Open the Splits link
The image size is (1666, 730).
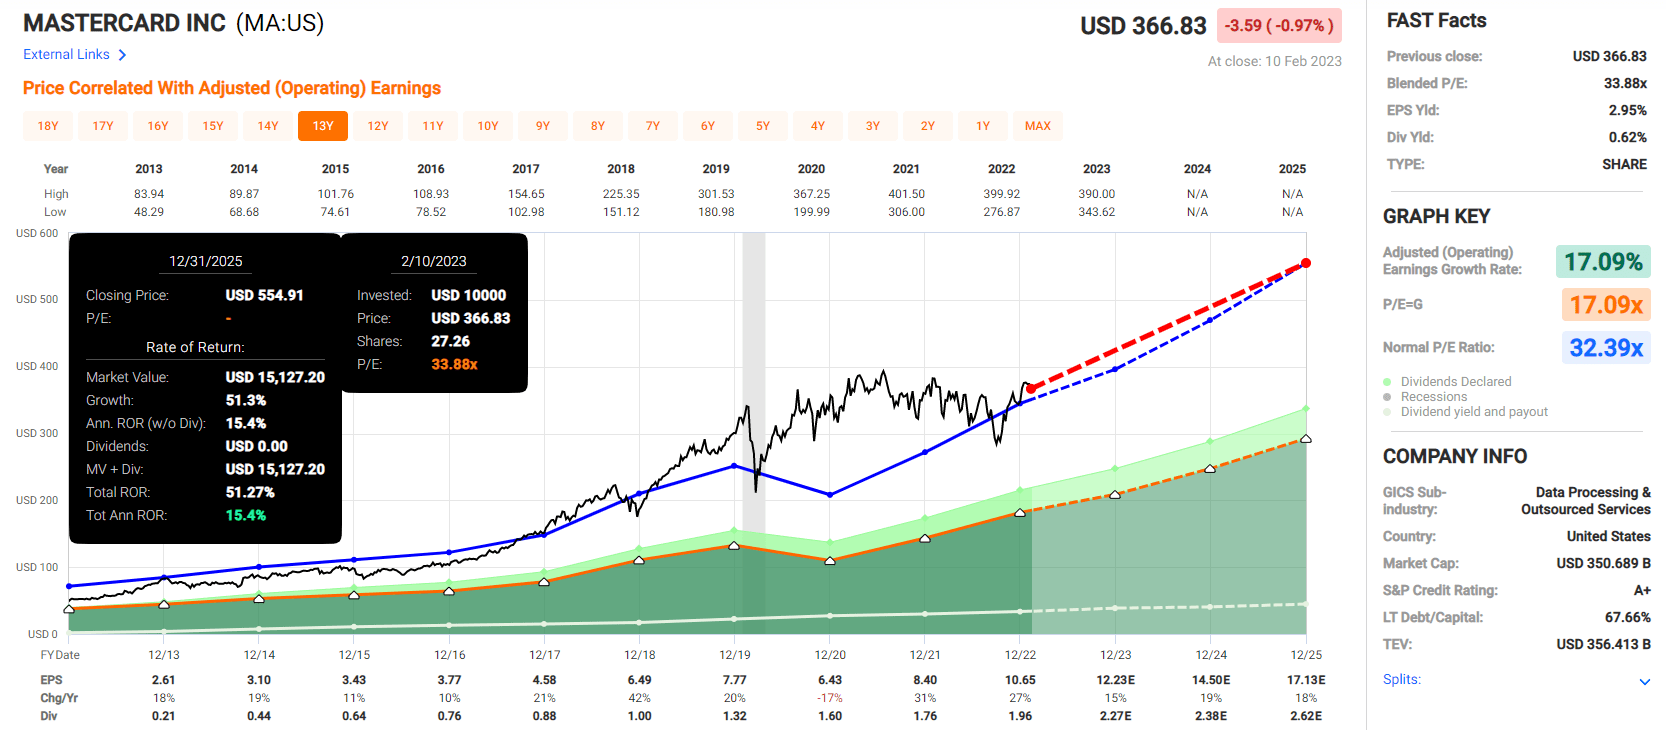(x=1402, y=679)
